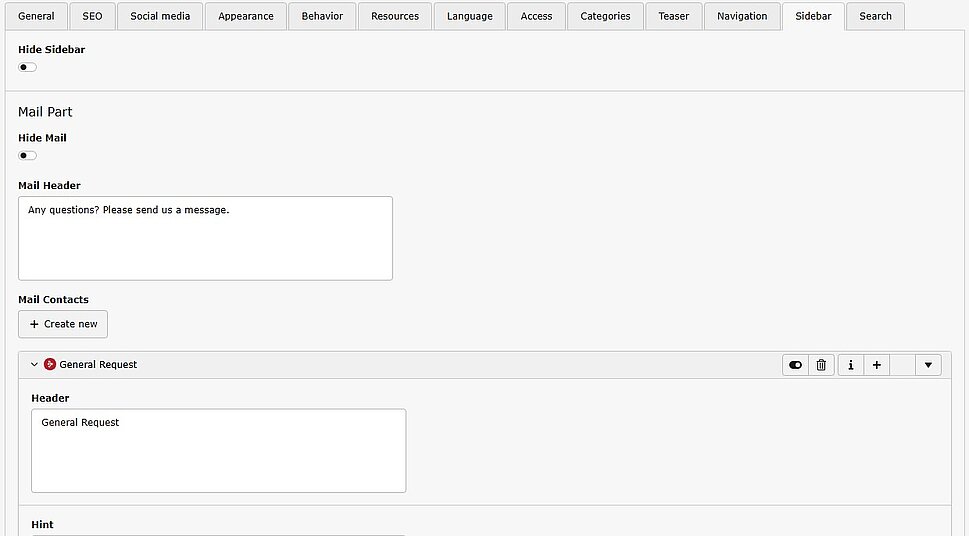
Task: Select the Search tab
Action: [x=875, y=16]
